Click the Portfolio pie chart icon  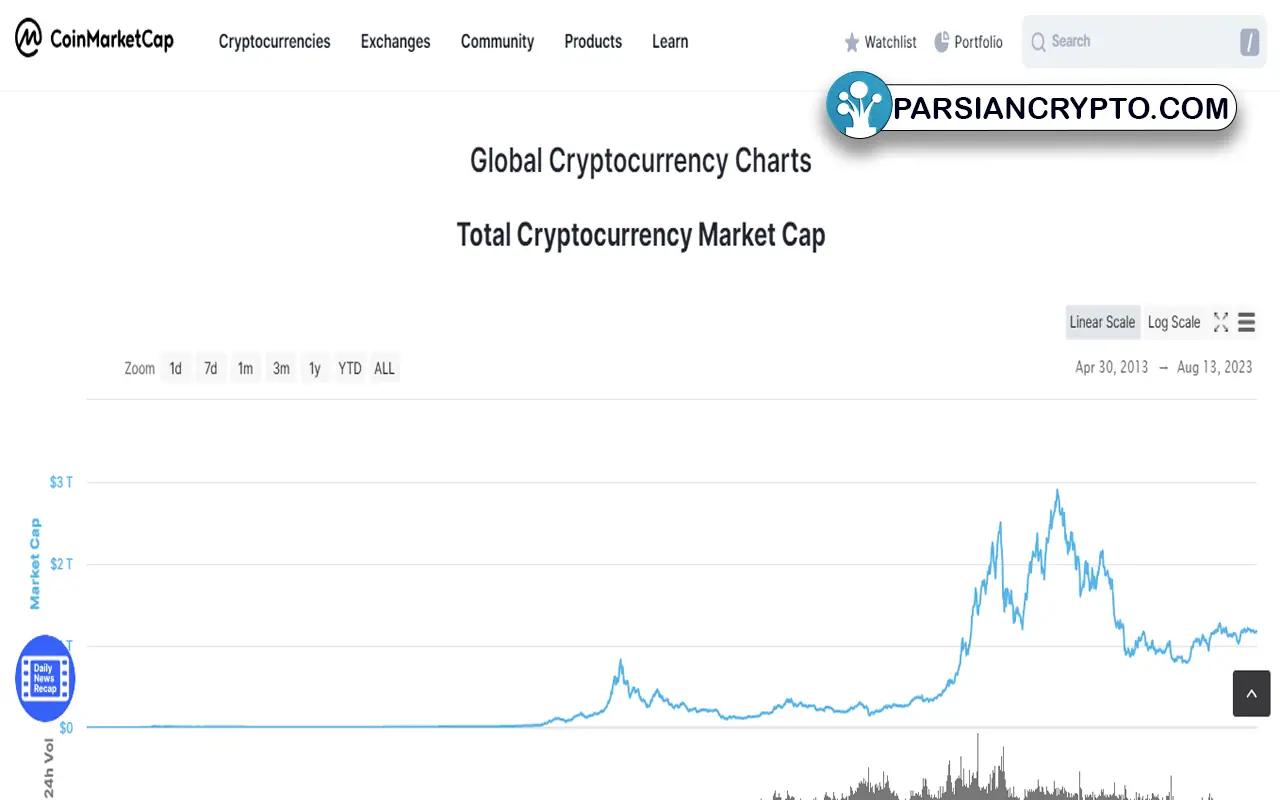942,41
